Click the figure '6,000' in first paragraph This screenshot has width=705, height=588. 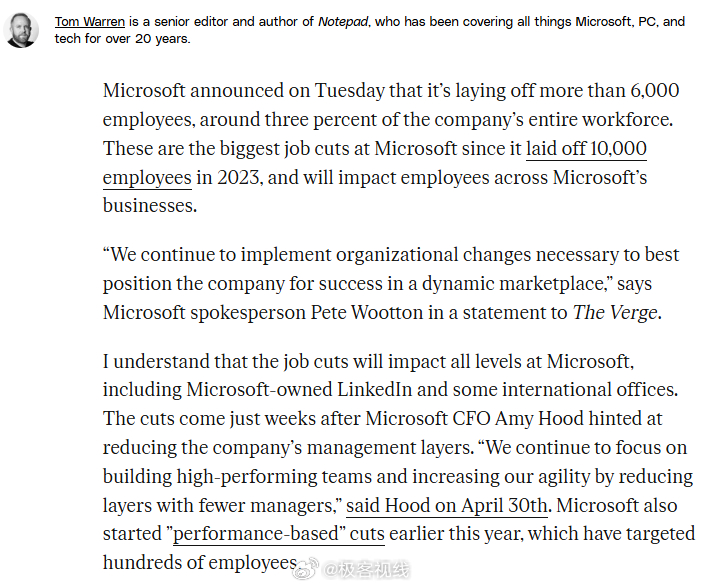click(x=655, y=91)
